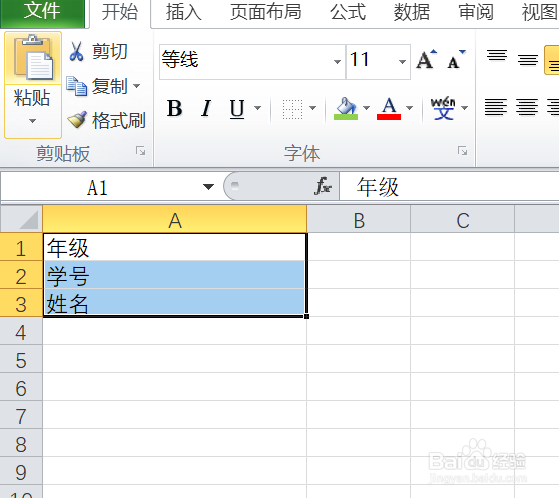Decrease font size with small A
The height and width of the screenshot is (498, 559).
tap(456, 60)
